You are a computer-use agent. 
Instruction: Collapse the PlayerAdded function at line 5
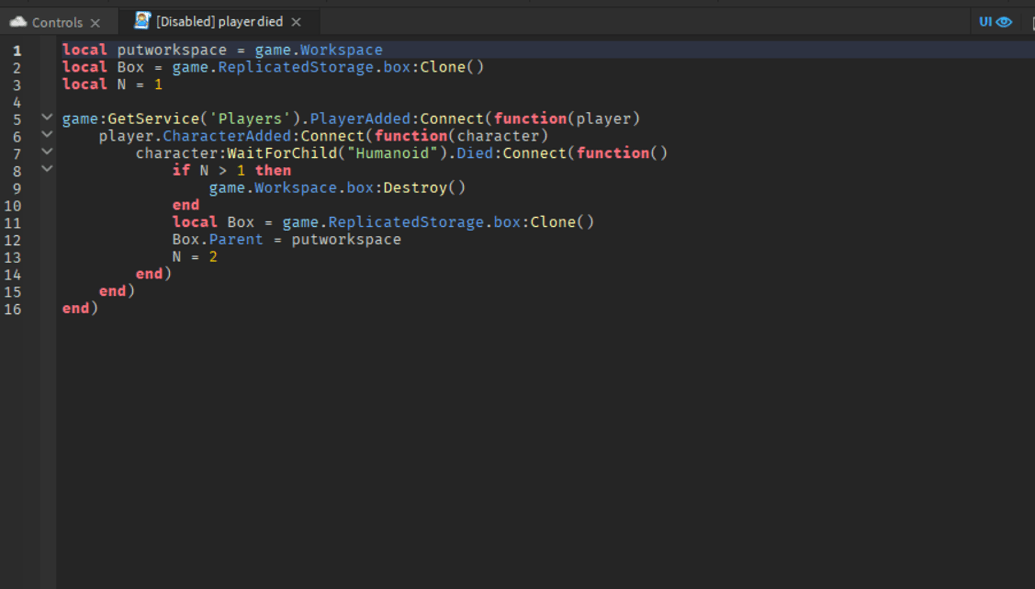(x=47, y=118)
